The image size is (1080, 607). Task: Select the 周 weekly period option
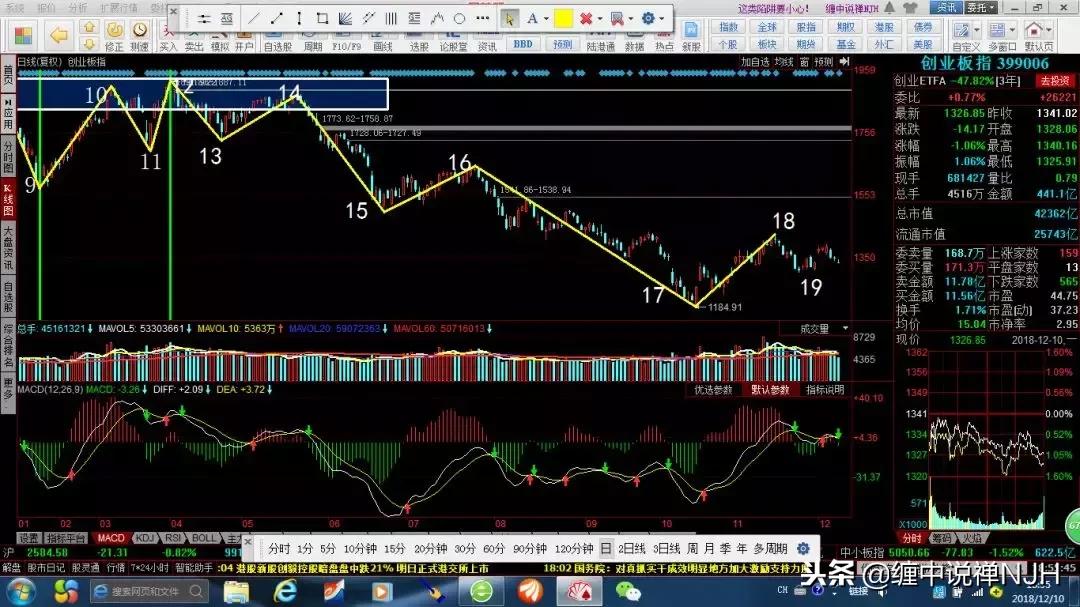[692, 548]
